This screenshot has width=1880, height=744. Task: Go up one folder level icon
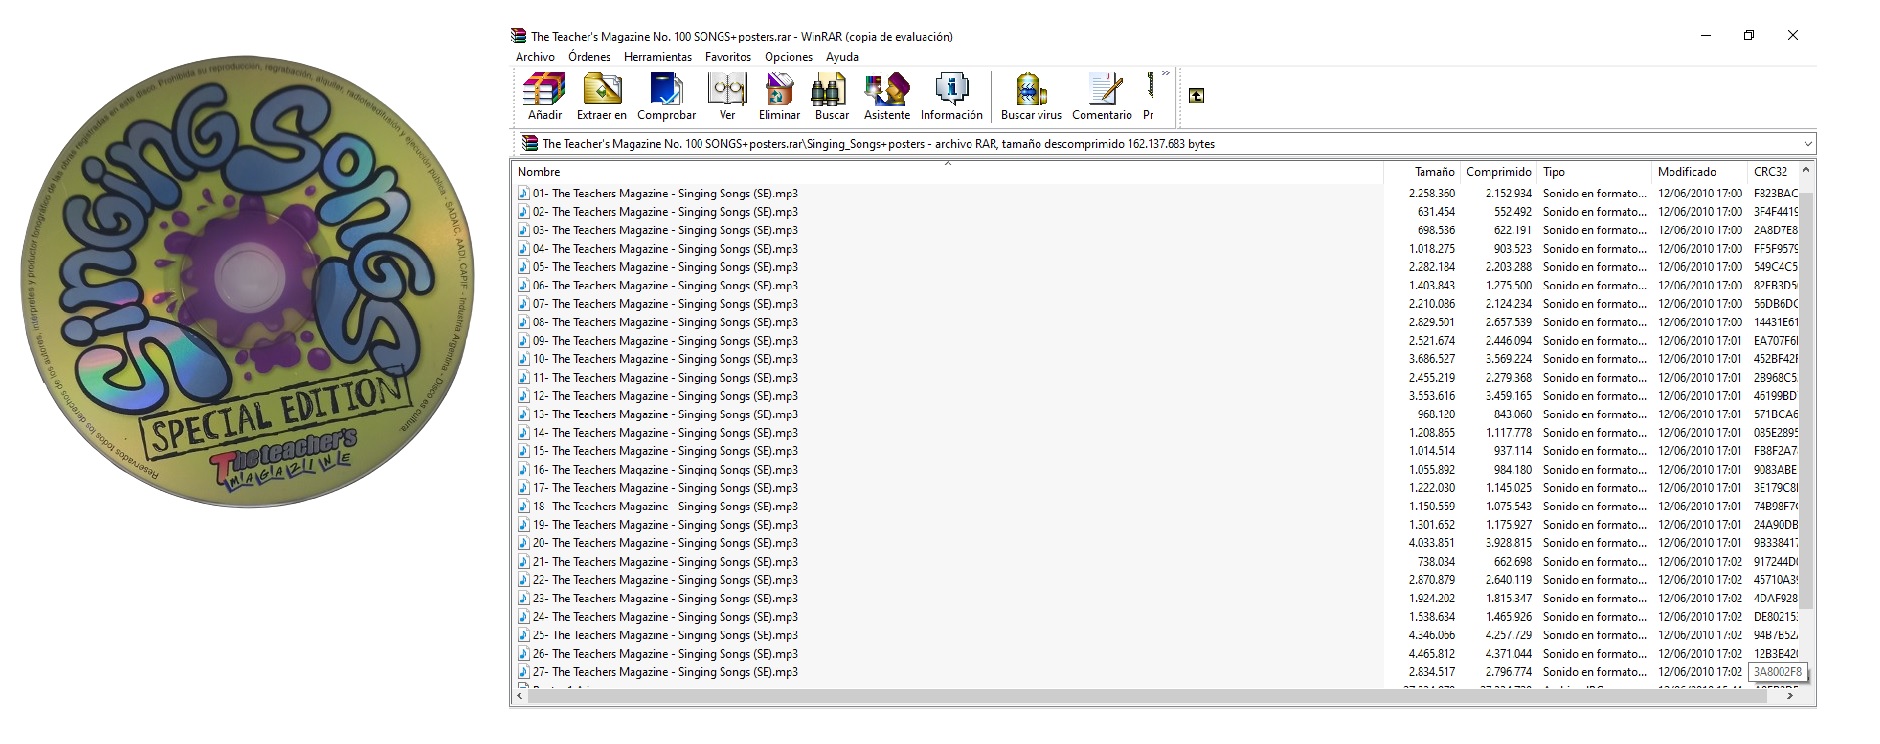[1196, 96]
